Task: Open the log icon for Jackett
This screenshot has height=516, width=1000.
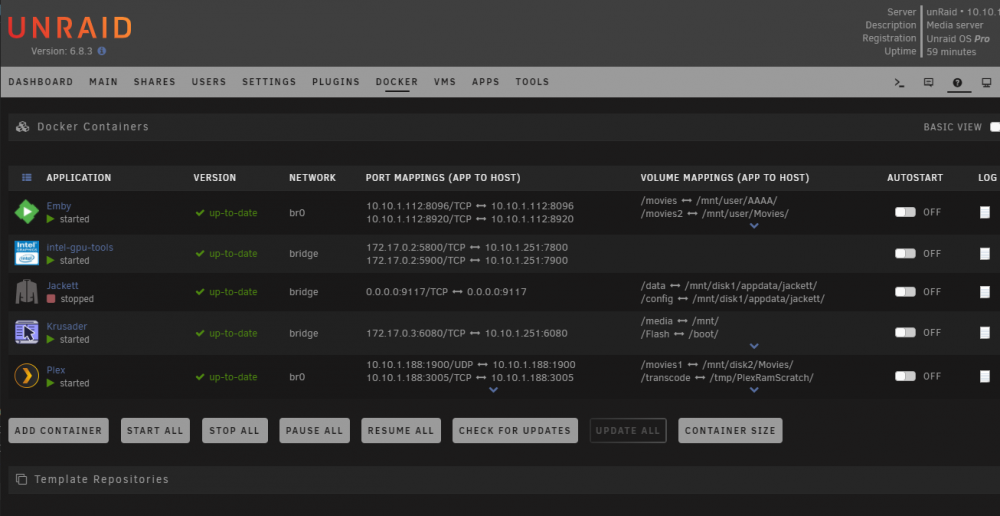Action: [985, 292]
